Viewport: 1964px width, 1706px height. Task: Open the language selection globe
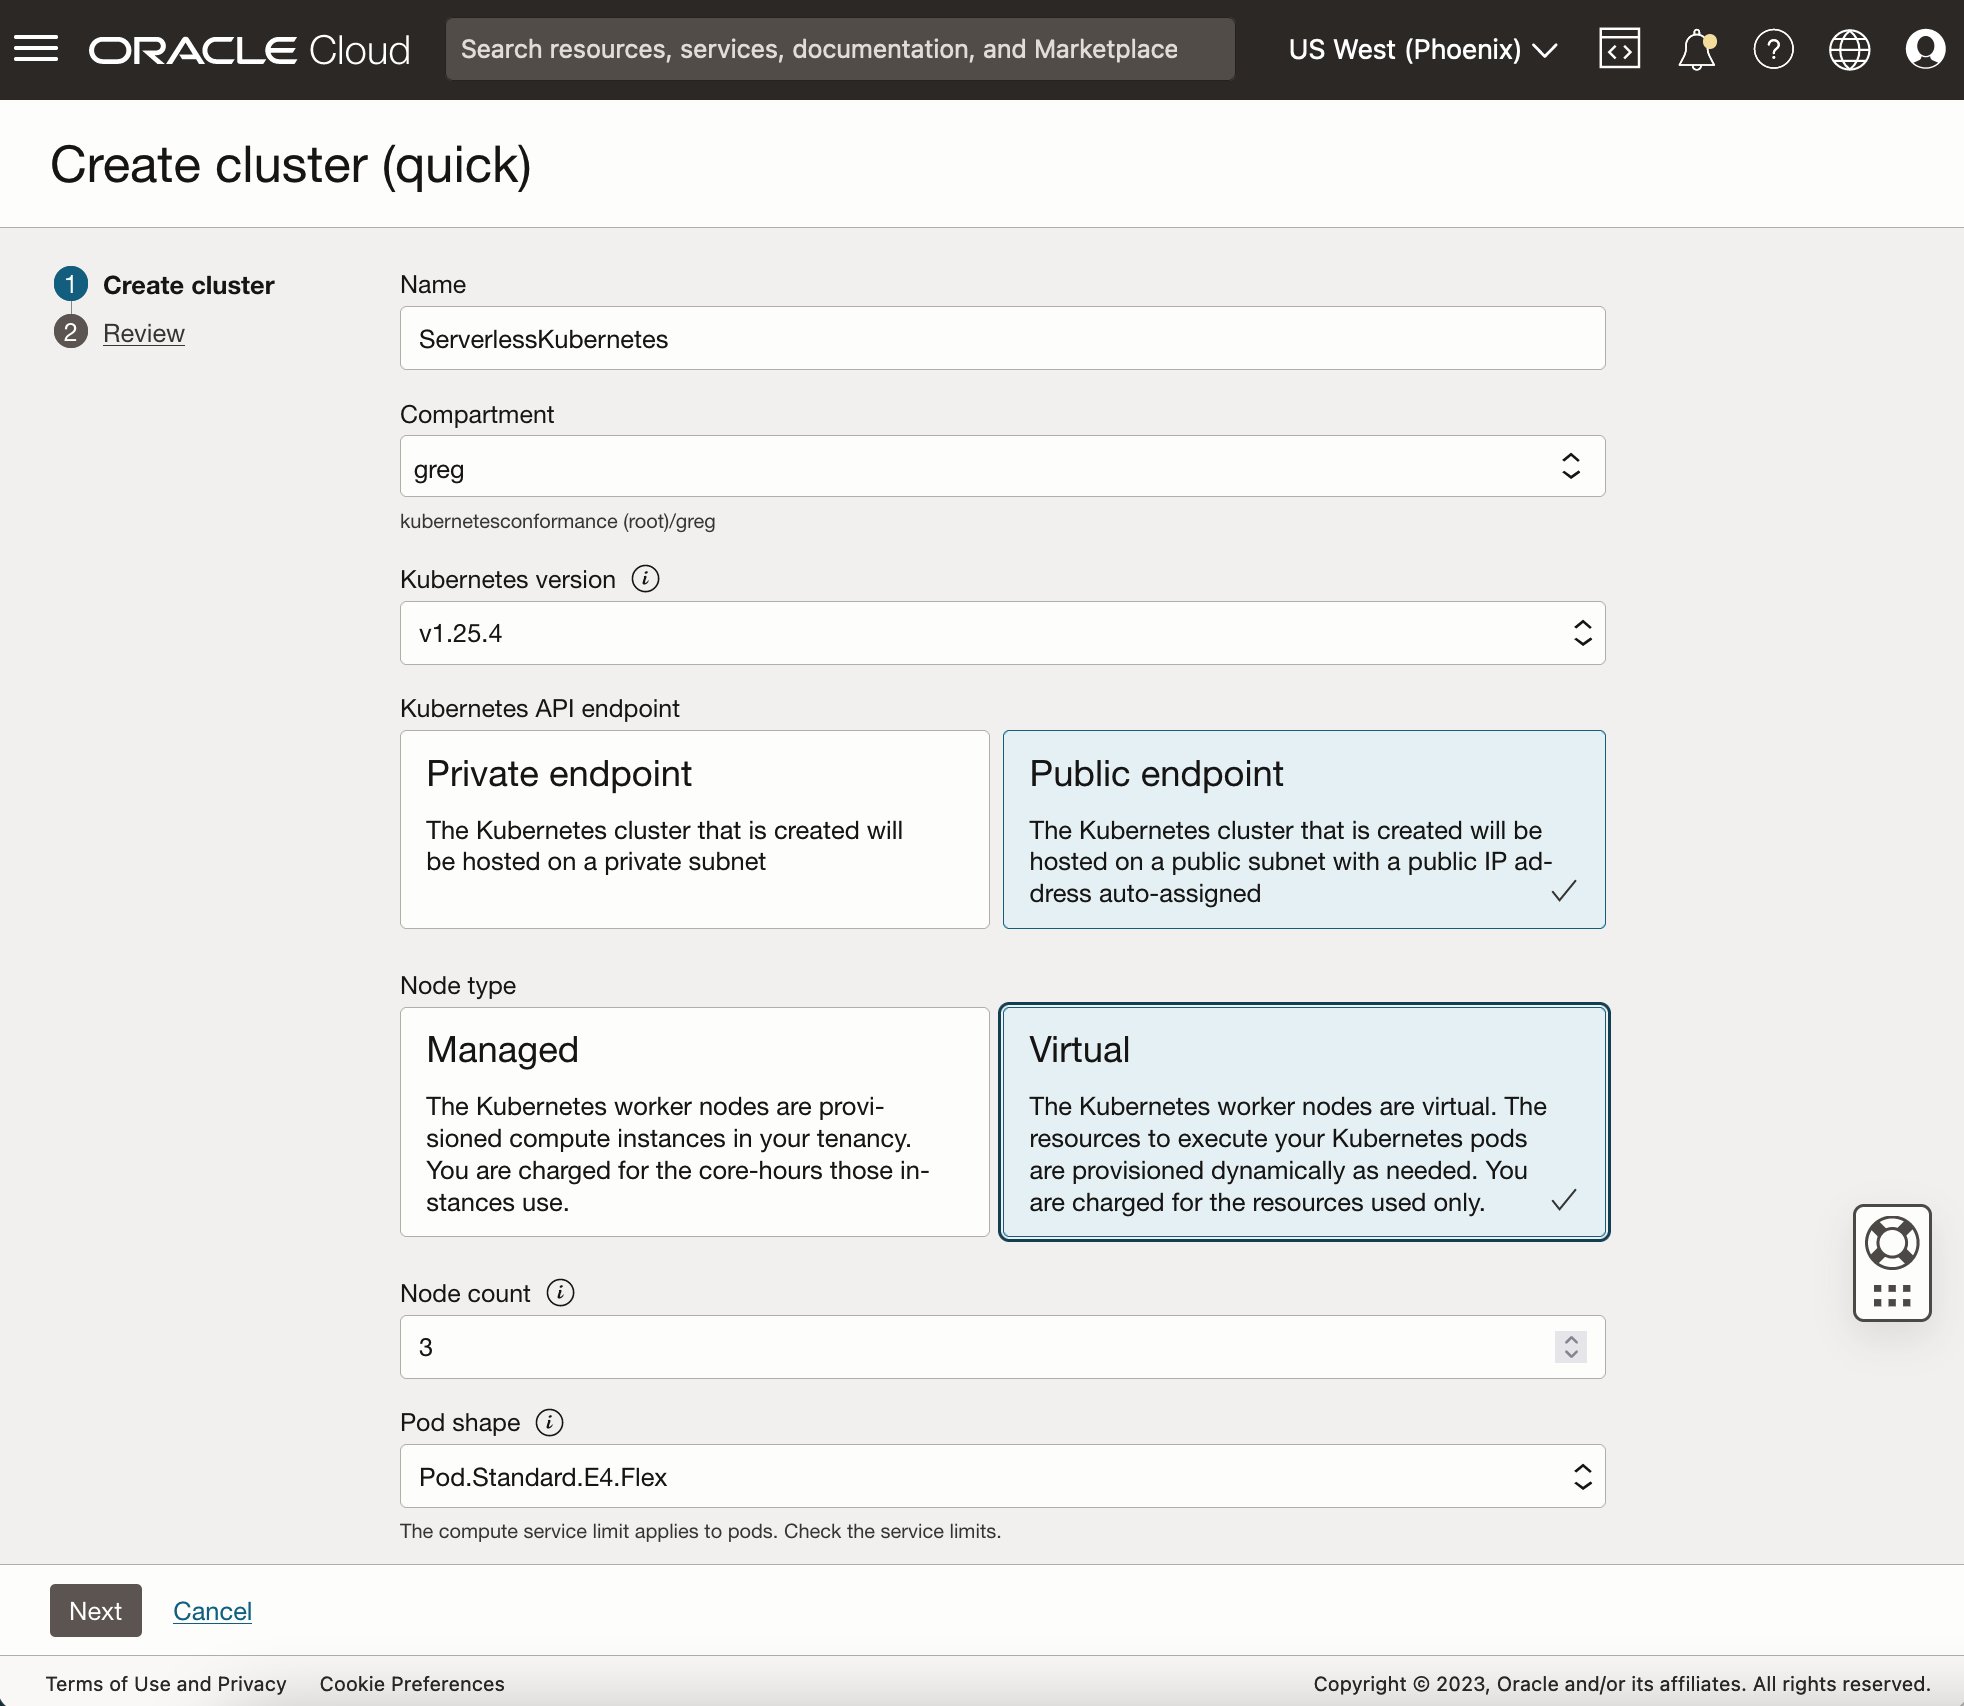click(x=1849, y=48)
